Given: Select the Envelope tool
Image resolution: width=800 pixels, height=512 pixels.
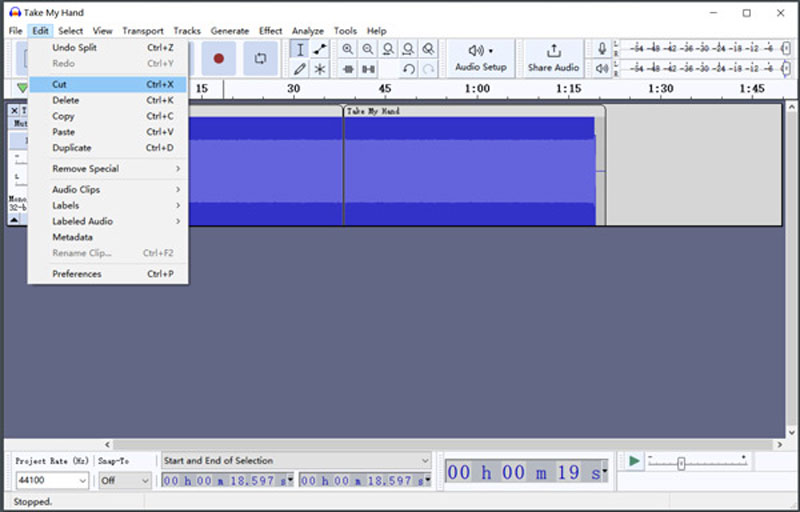Looking at the screenshot, I should pyautogui.click(x=320, y=49).
